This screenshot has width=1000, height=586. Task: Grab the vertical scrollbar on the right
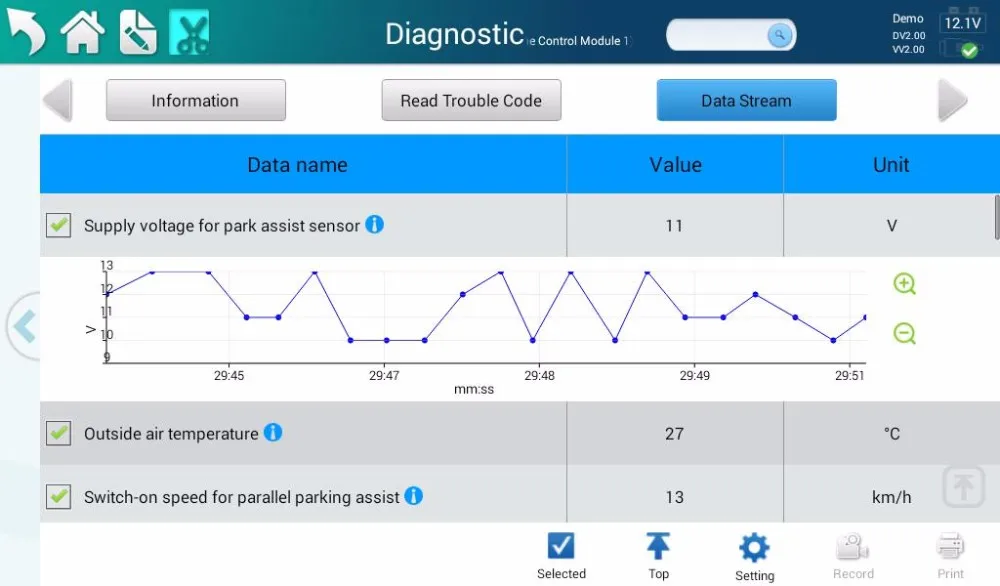pos(996,218)
